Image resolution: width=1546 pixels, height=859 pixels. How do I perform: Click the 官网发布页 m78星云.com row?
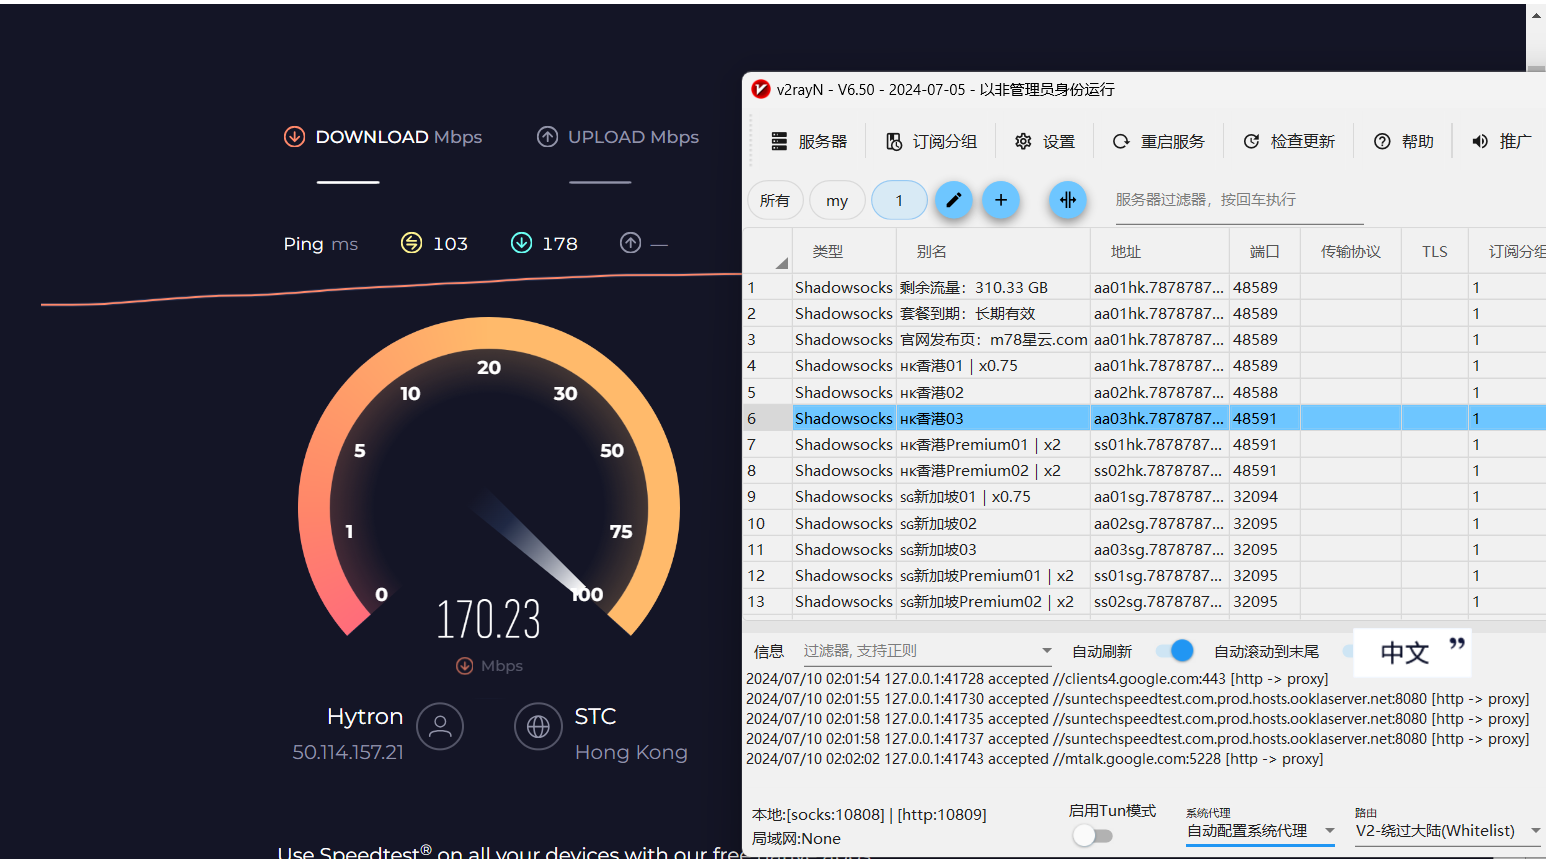click(1144, 339)
